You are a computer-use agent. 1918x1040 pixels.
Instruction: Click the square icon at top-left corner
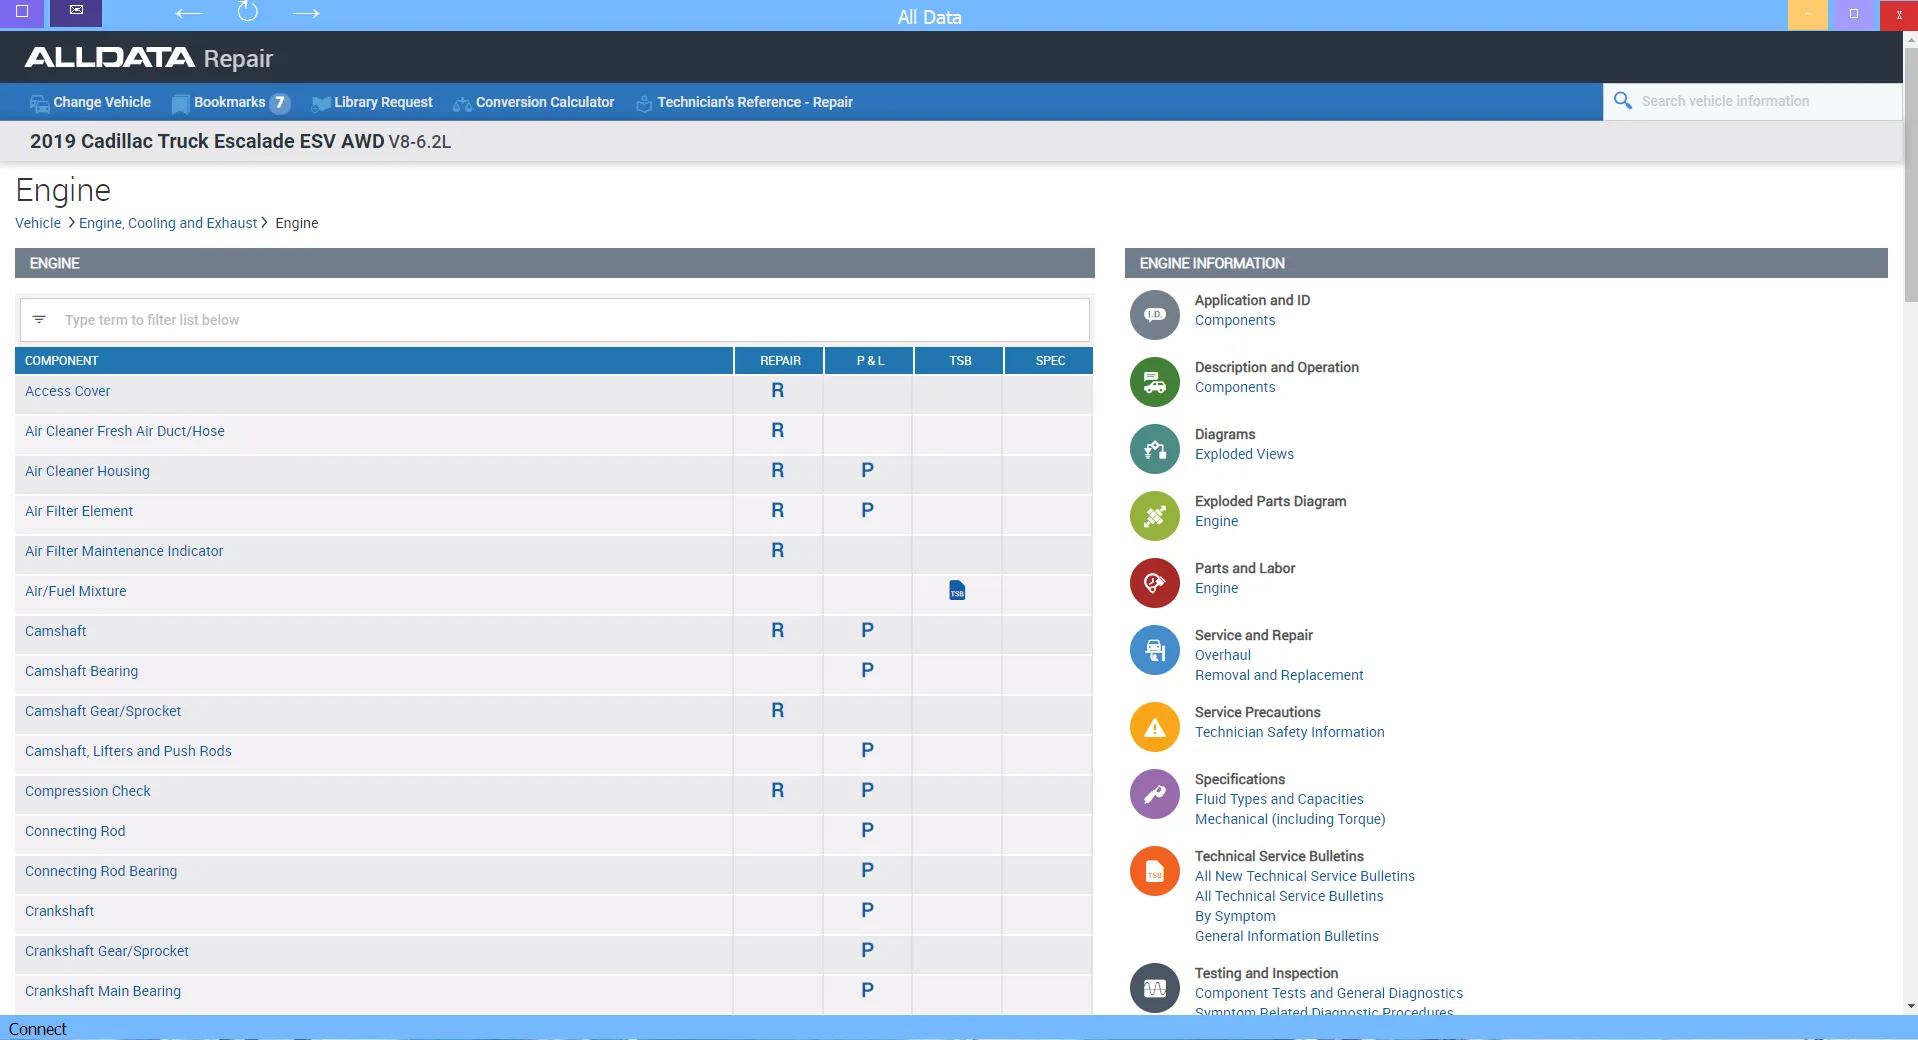22,11
